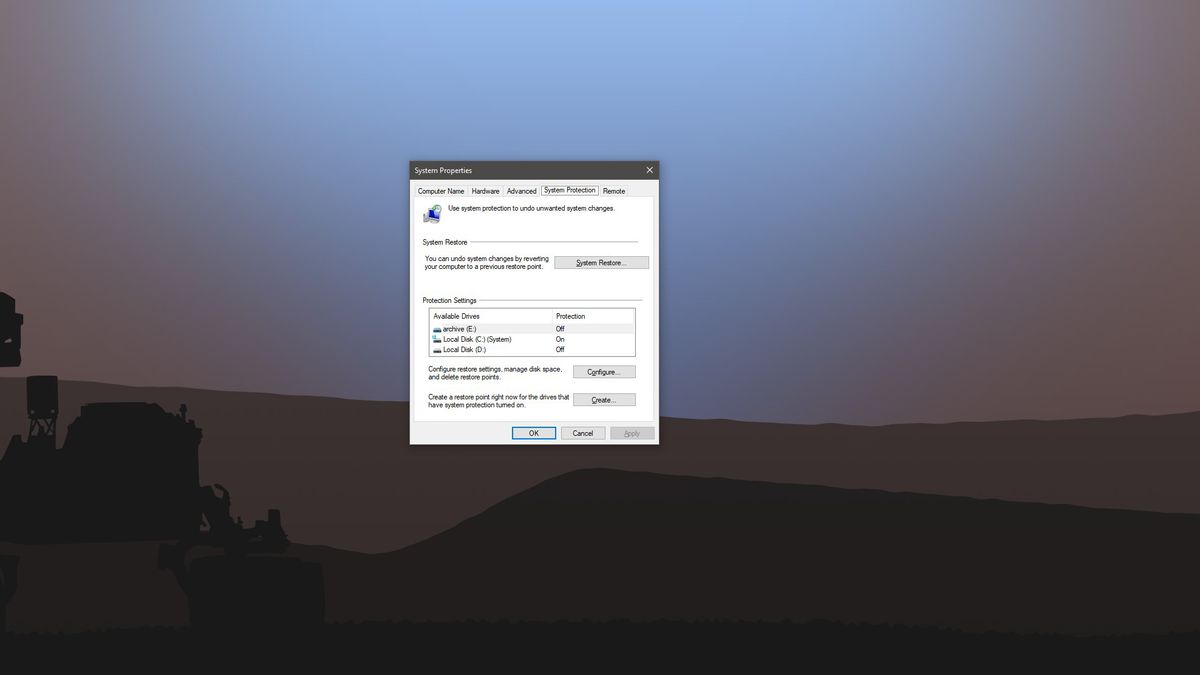This screenshot has width=1200, height=675.
Task: Open the Advanced tab
Action: pos(522,191)
